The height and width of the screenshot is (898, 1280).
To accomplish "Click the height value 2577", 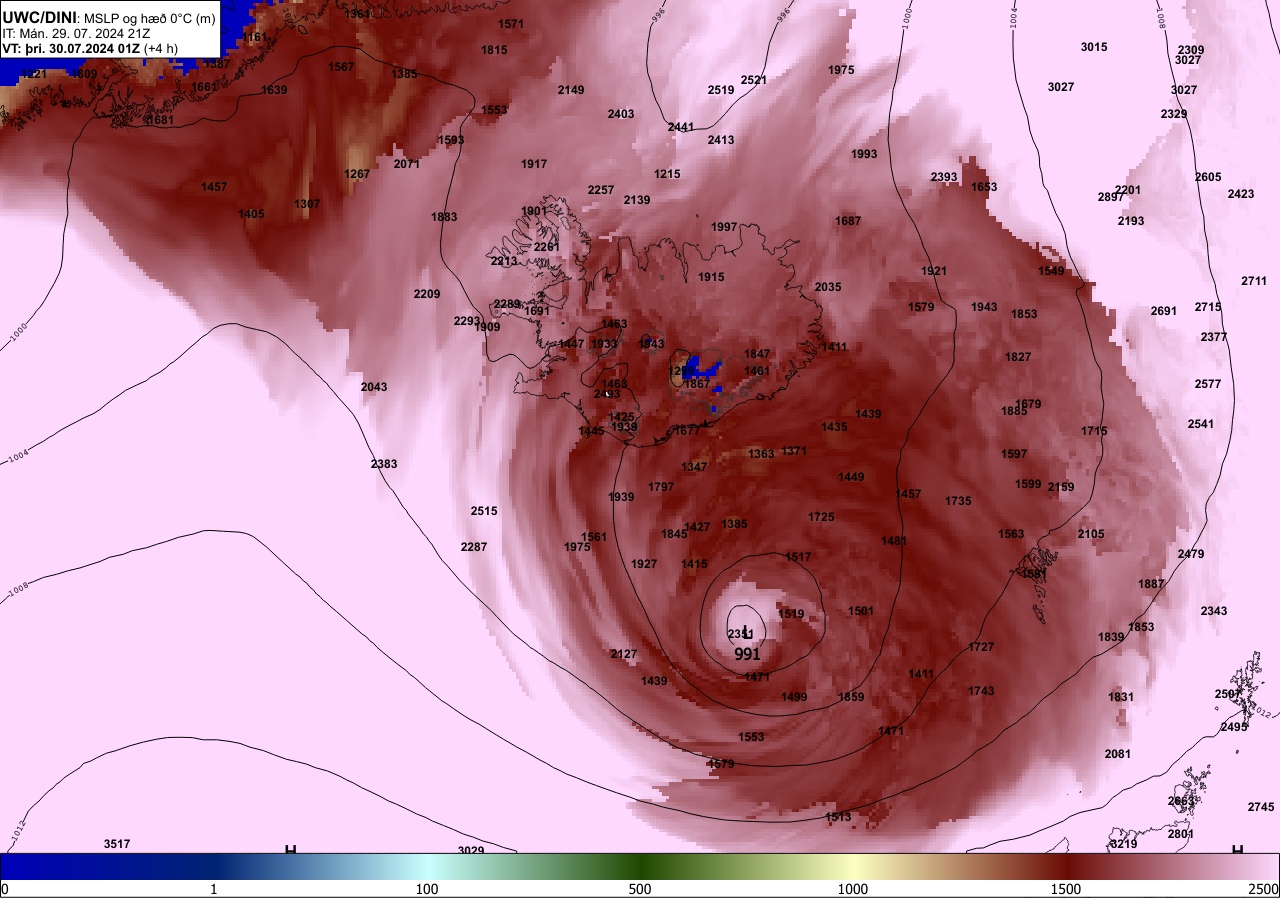I will coord(1208,384).
